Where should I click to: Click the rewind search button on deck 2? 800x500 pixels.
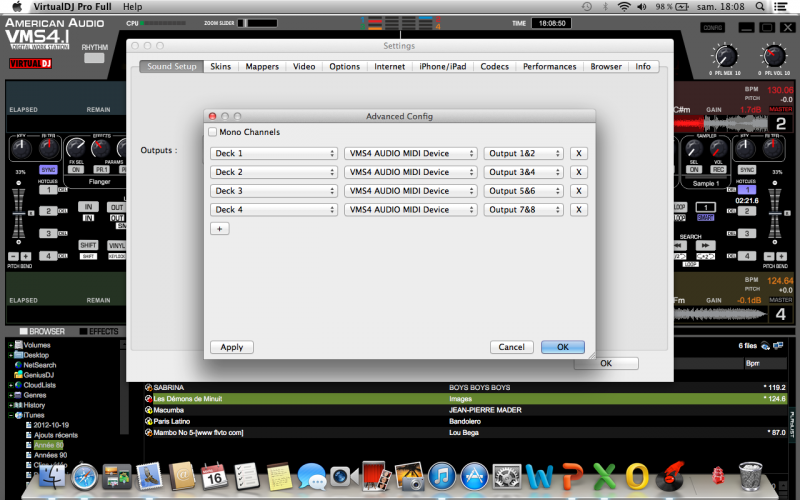tap(681, 245)
